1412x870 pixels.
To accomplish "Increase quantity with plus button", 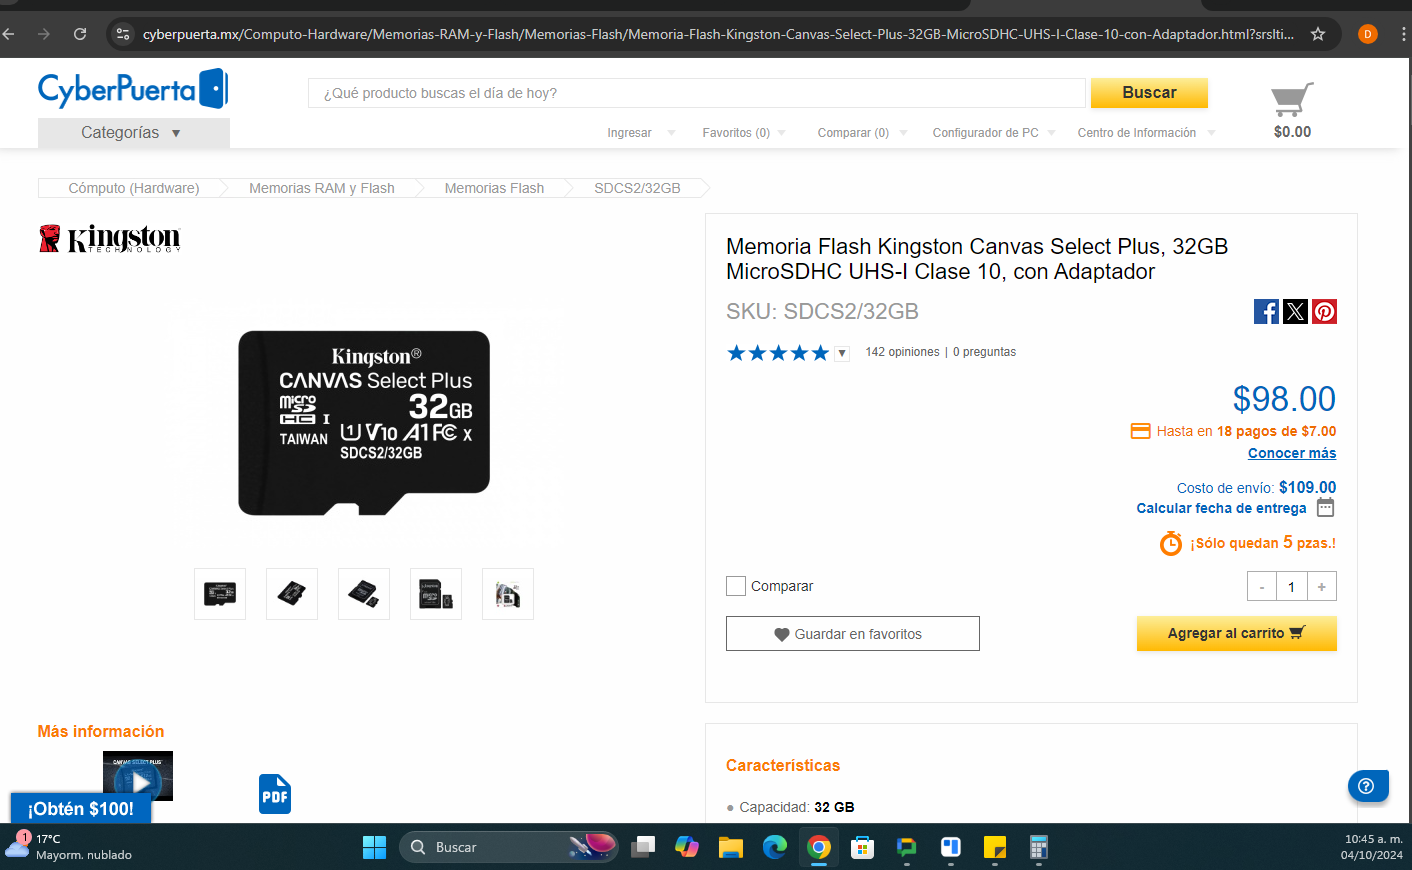I will click(x=1321, y=587).
